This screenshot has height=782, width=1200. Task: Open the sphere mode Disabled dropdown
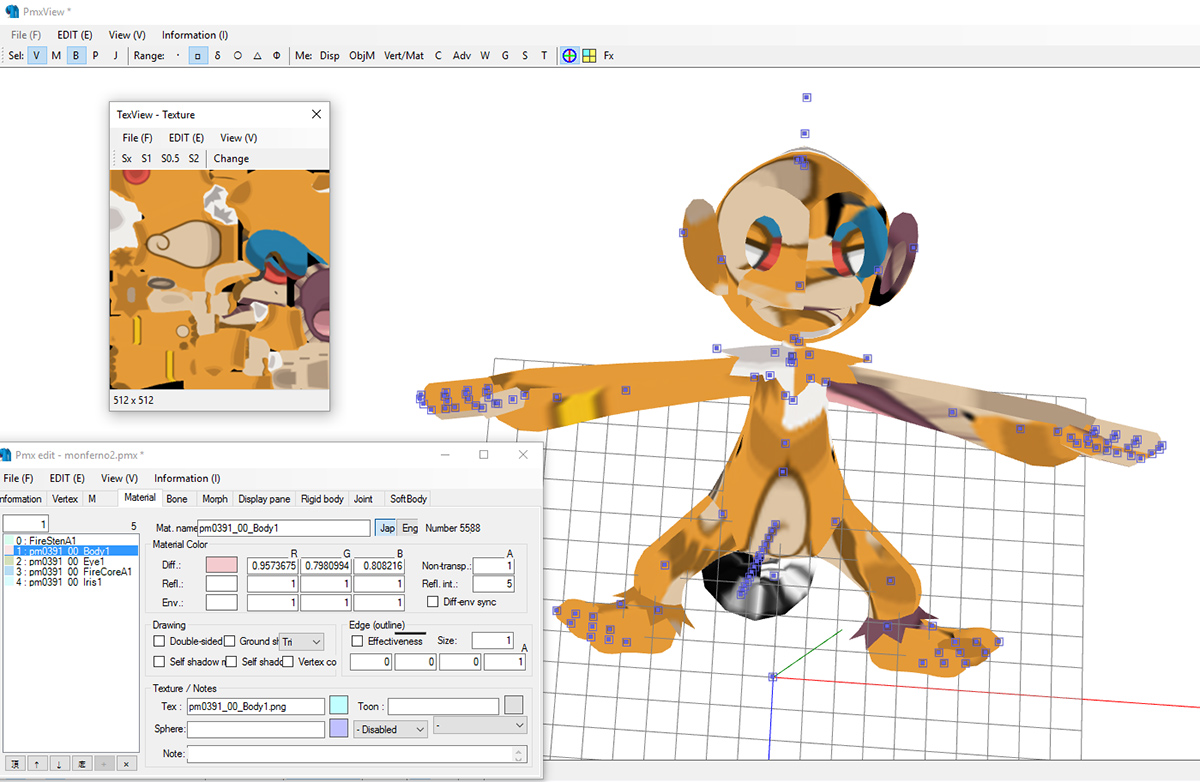391,729
